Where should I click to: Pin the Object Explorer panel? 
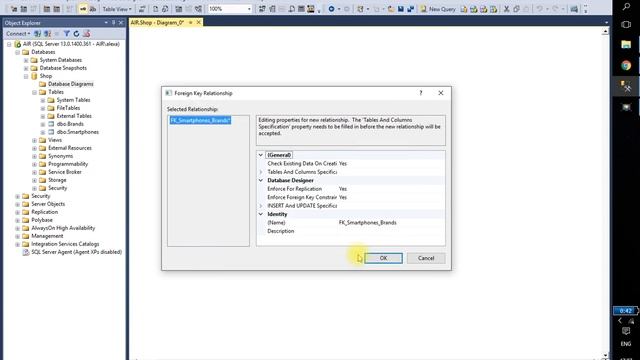[113, 23]
